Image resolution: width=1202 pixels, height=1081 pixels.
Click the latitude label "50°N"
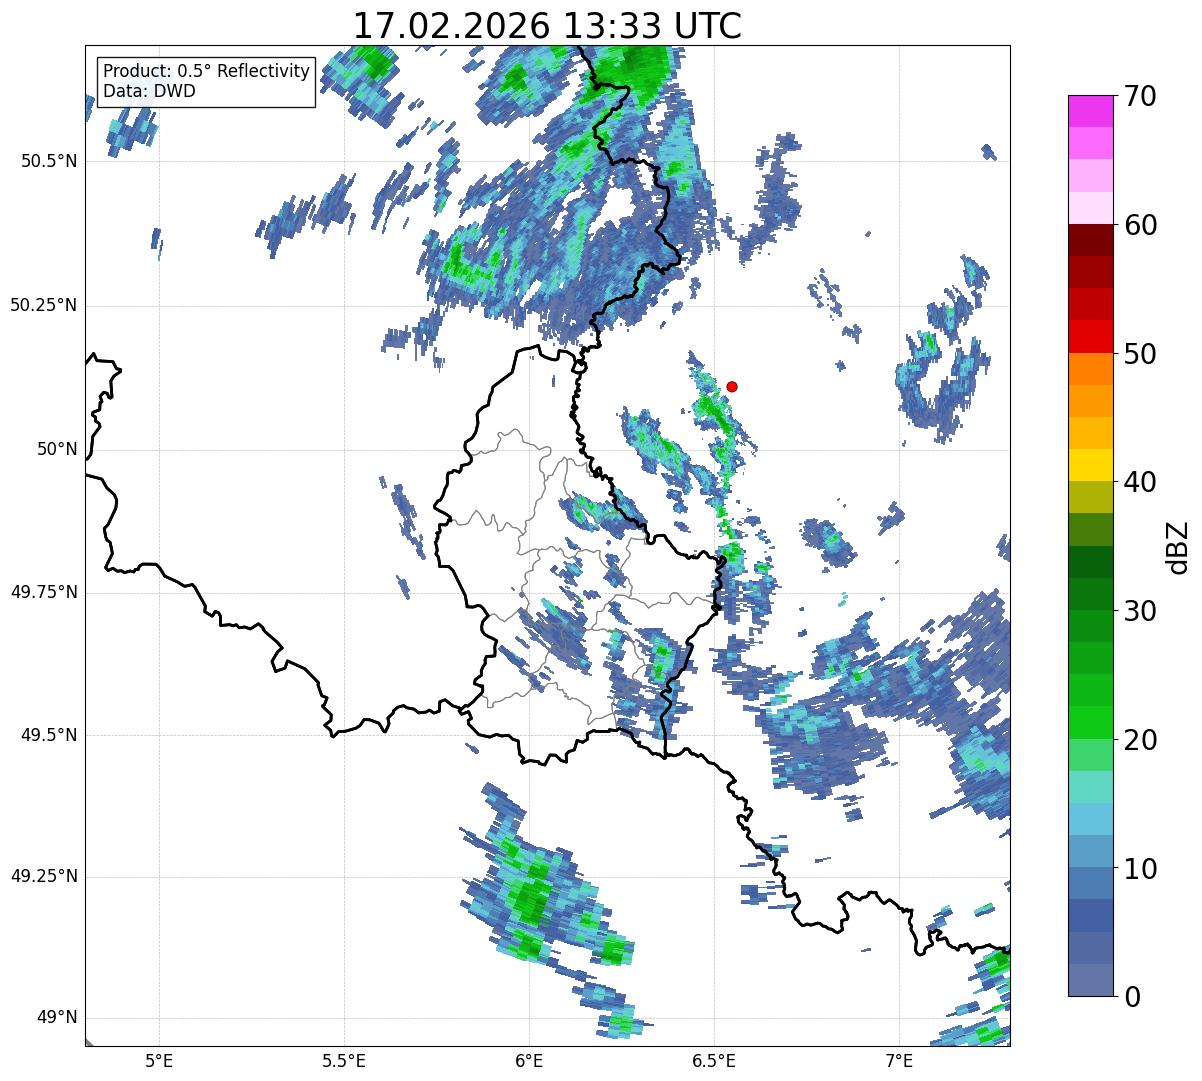point(57,449)
